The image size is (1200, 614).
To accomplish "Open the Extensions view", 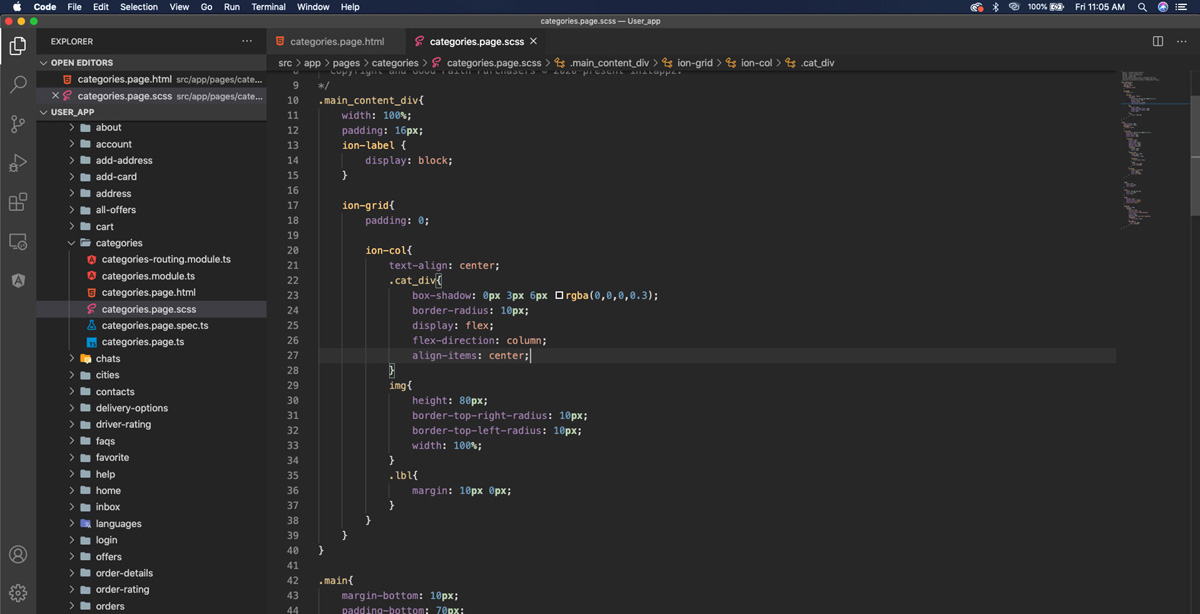I will point(18,202).
